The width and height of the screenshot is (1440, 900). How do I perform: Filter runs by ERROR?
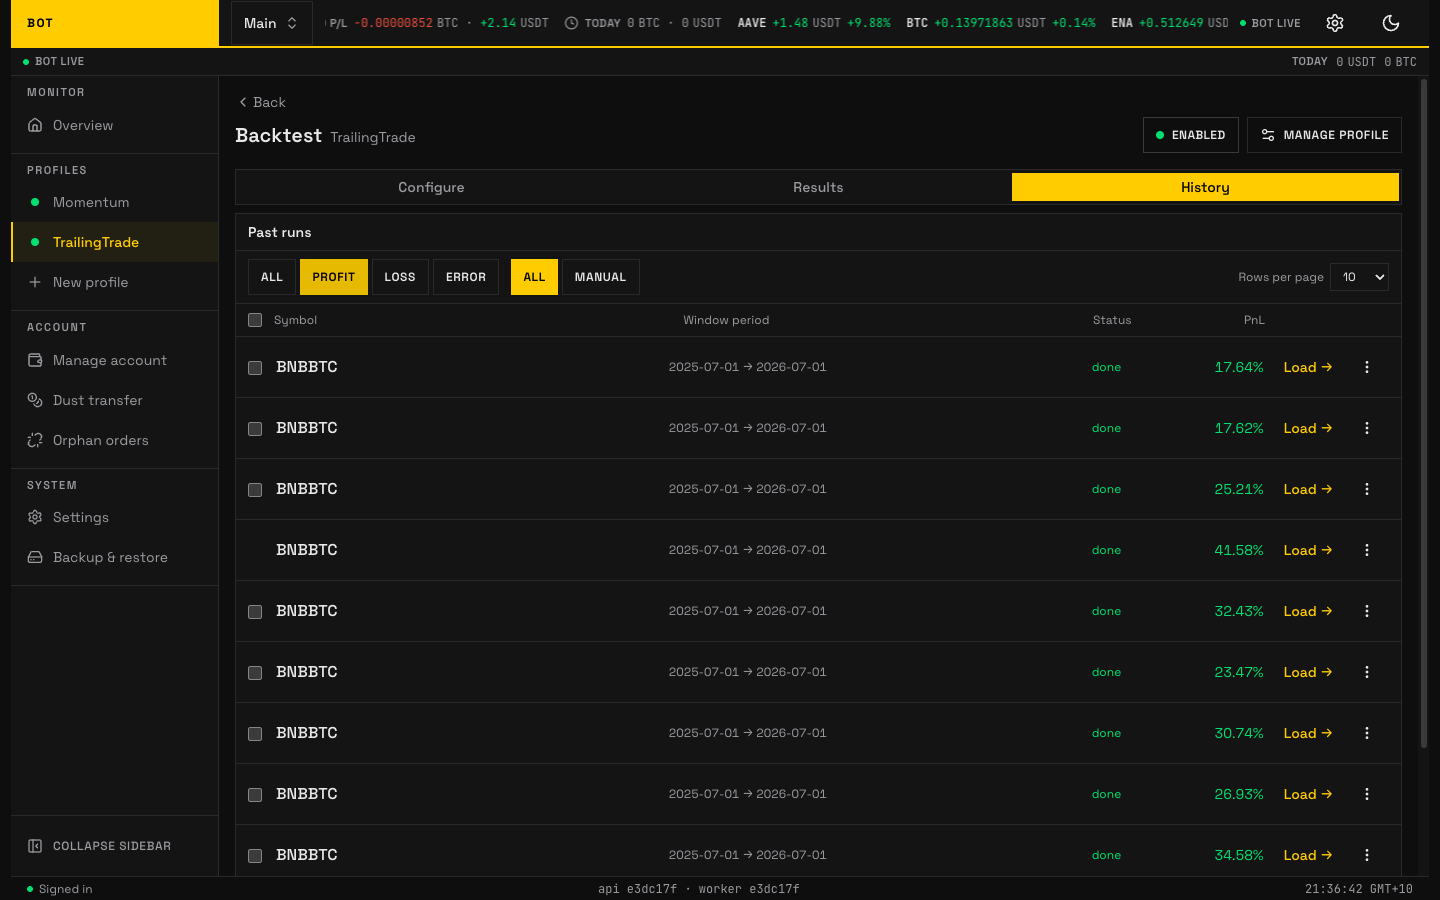[x=466, y=277]
